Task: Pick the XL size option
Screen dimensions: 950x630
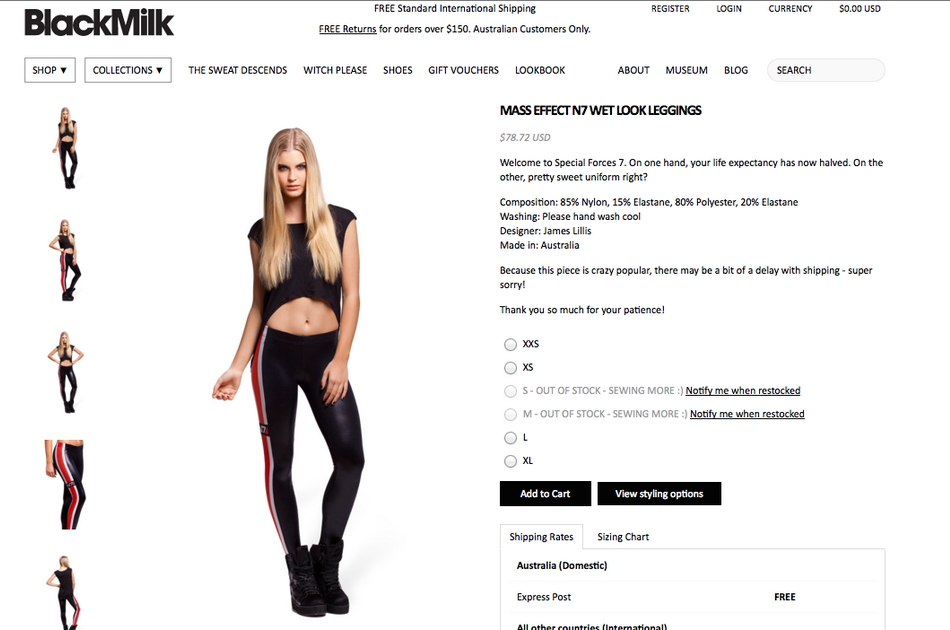Action: coord(510,461)
